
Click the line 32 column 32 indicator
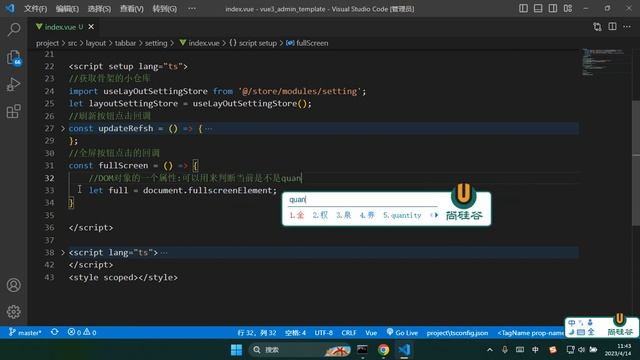tap(257, 333)
